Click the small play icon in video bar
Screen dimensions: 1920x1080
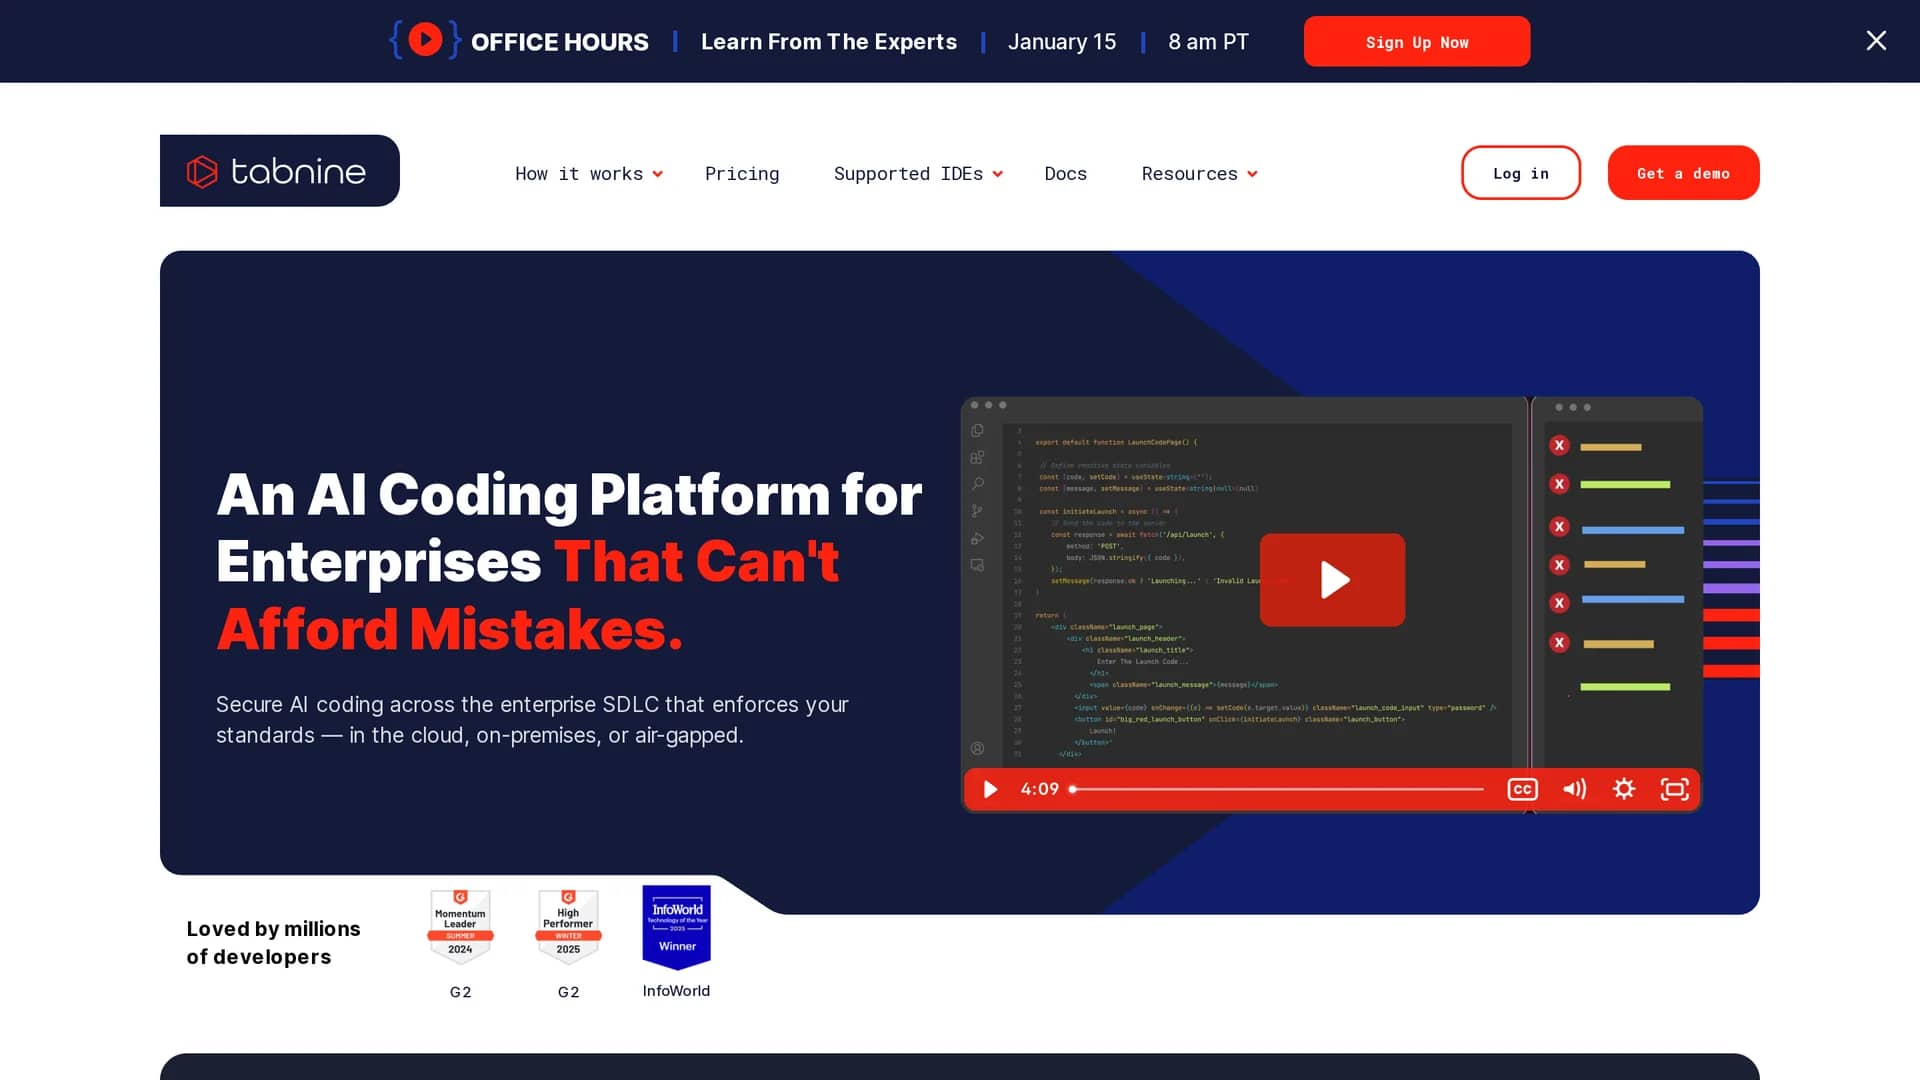tap(990, 789)
